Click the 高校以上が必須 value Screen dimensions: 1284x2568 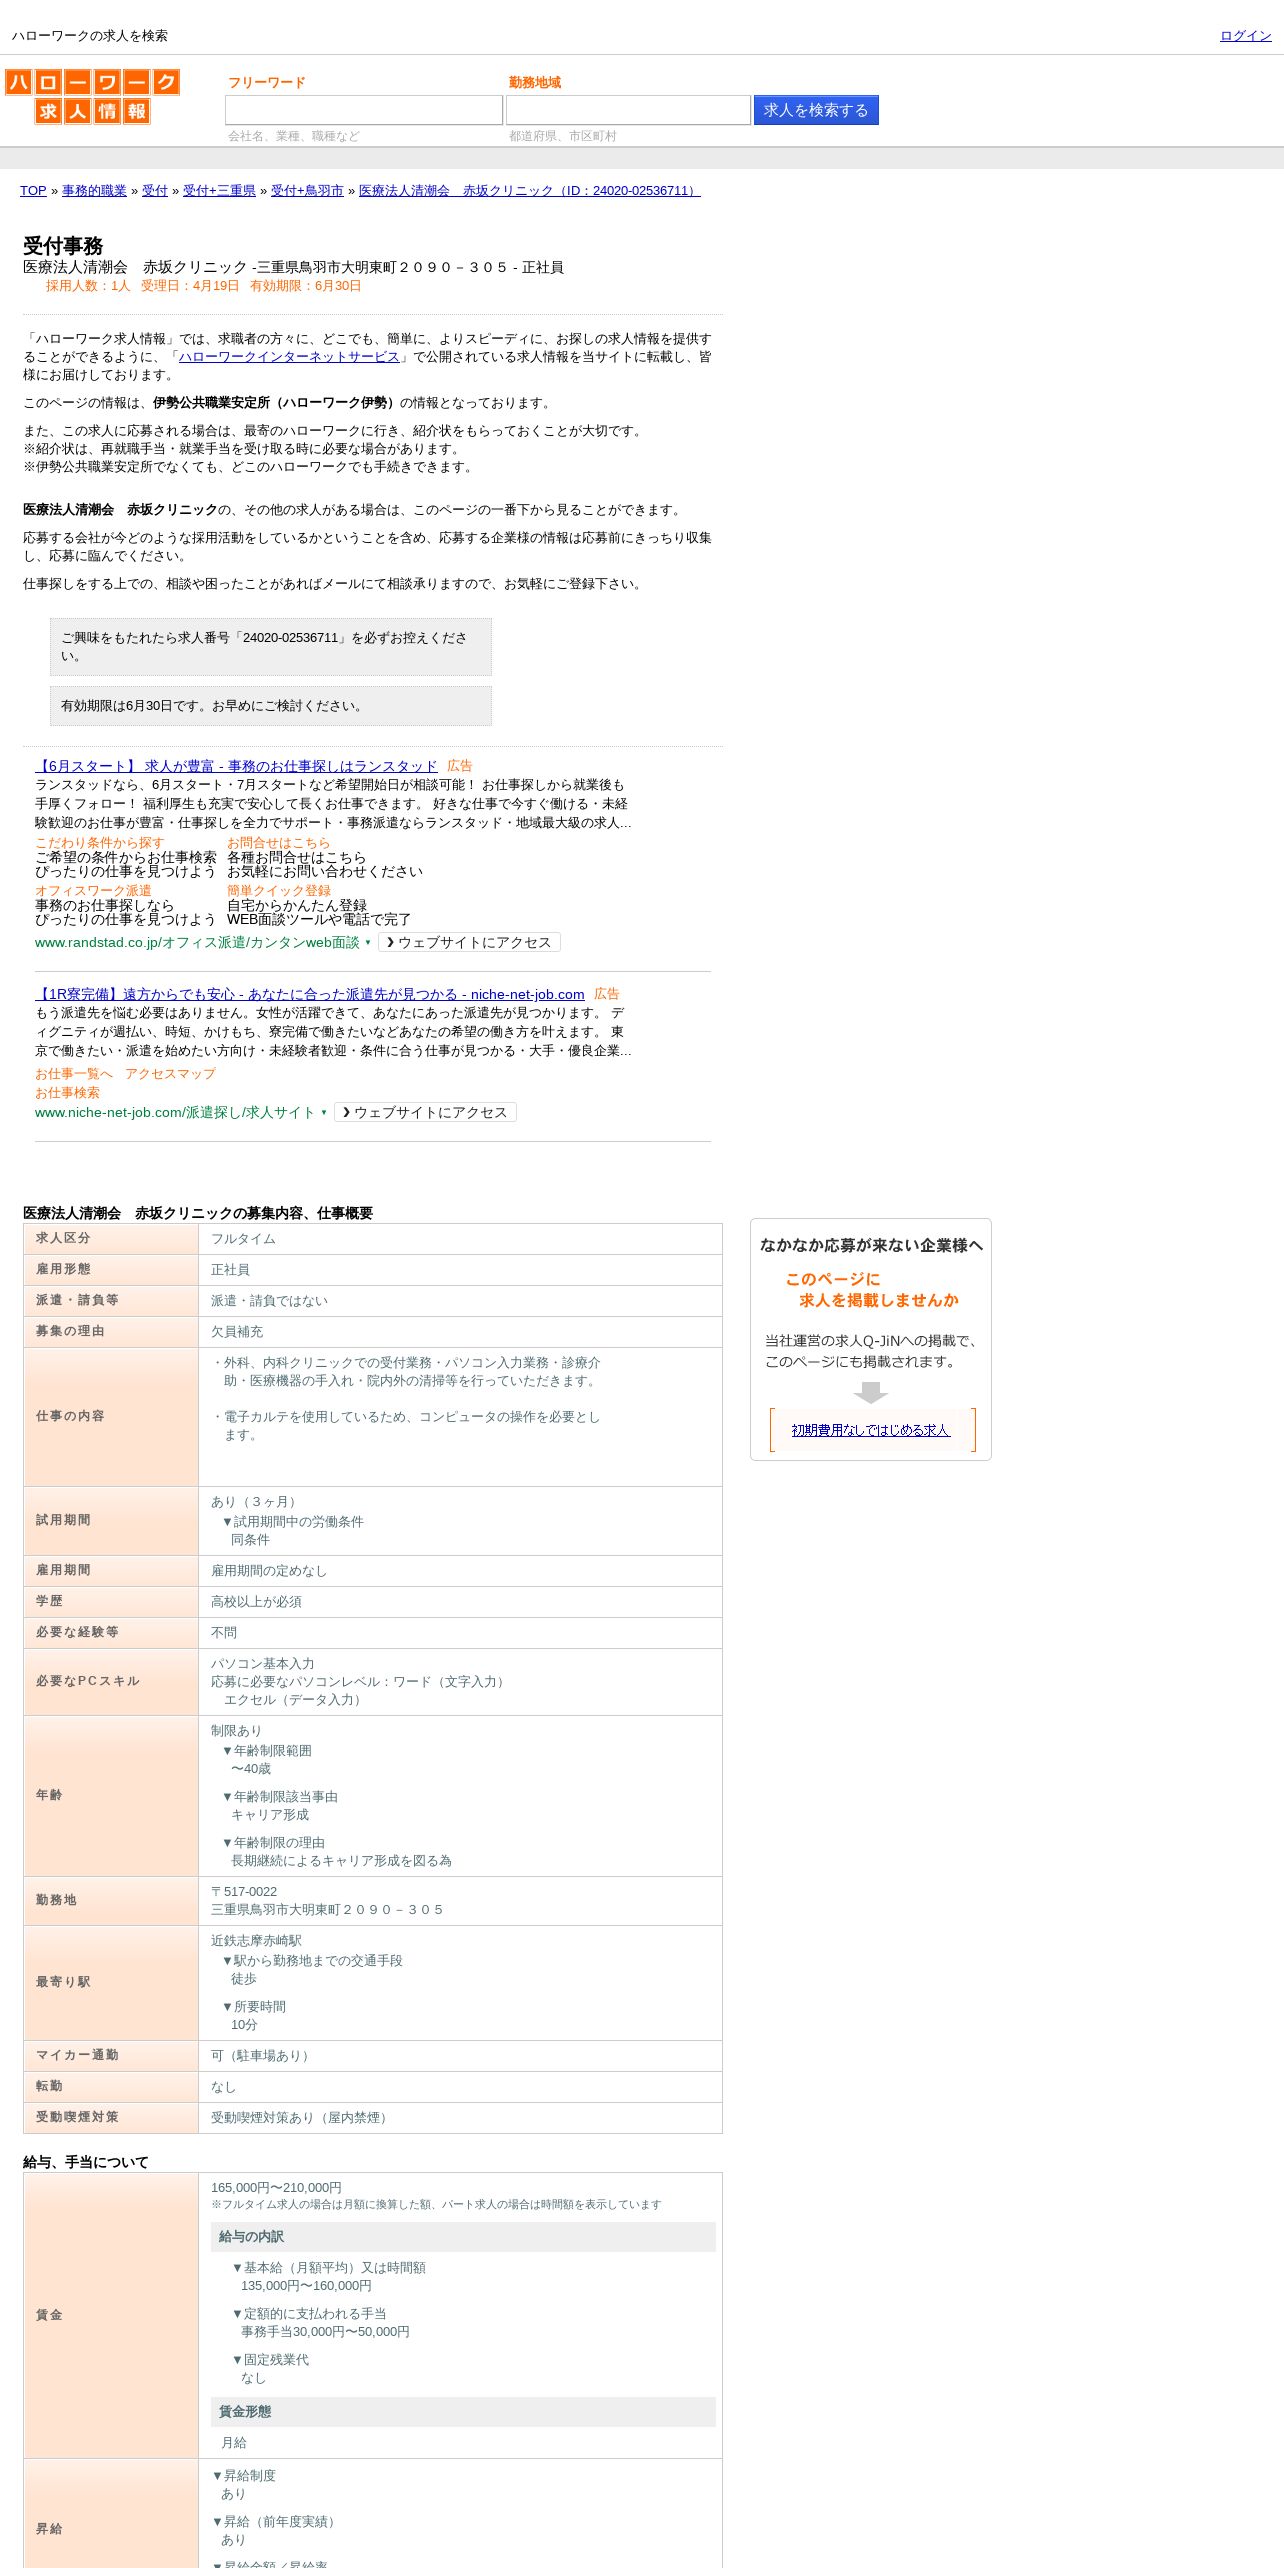click(x=256, y=1603)
